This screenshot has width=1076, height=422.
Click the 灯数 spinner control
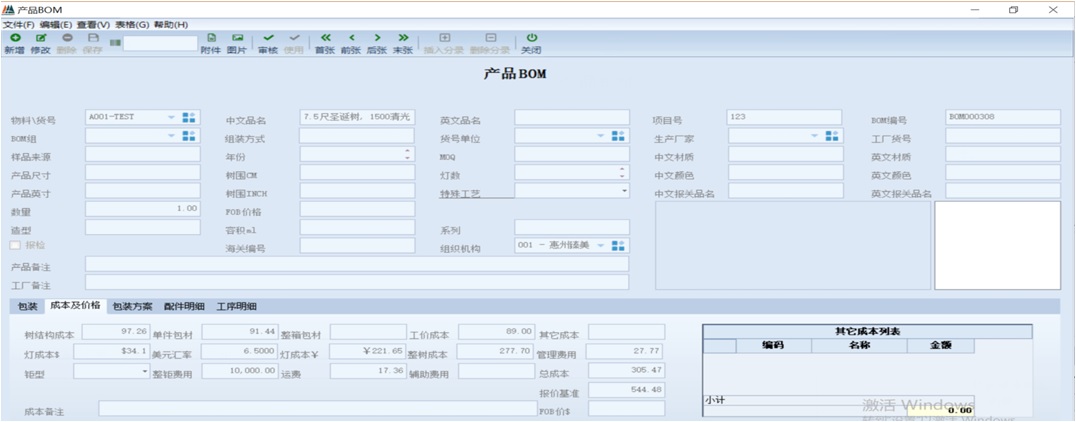tap(622, 172)
